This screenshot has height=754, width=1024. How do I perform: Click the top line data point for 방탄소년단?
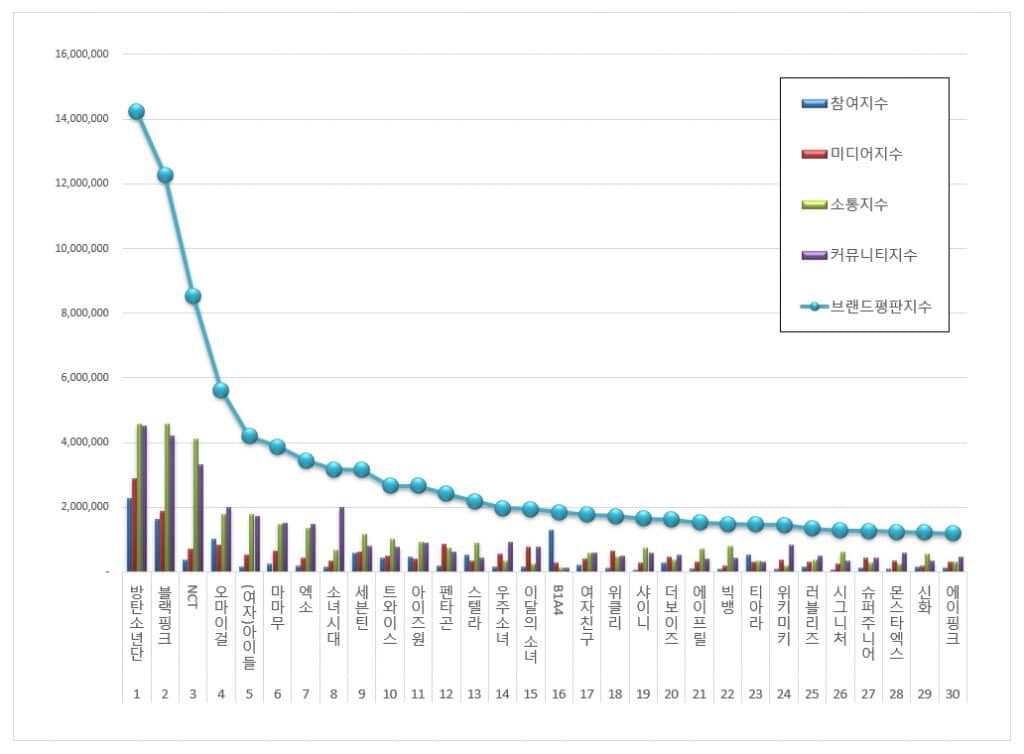136,112
